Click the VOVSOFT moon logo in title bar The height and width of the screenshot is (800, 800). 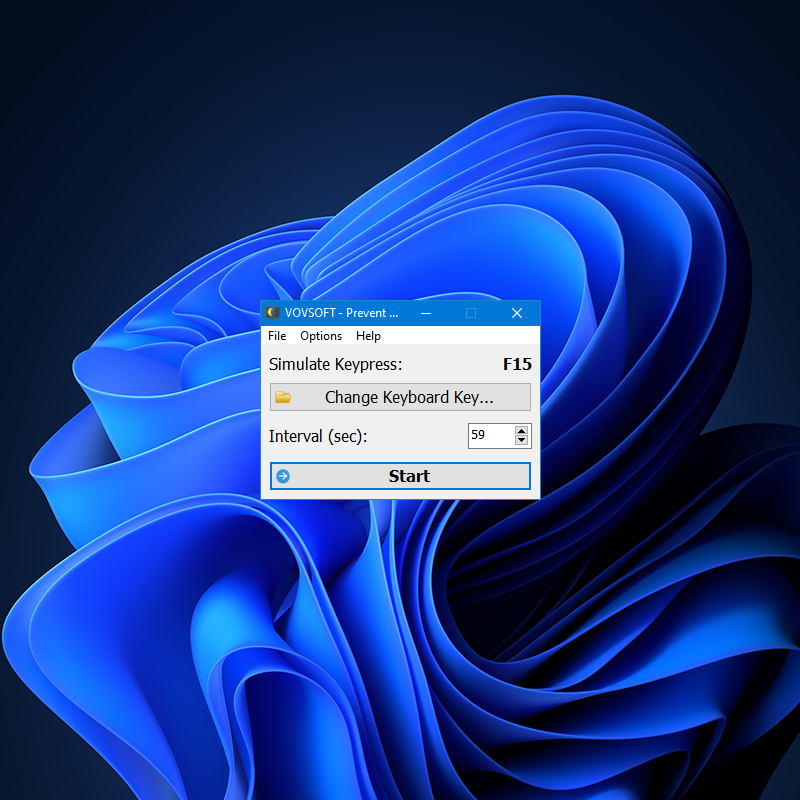click(272, 313)
